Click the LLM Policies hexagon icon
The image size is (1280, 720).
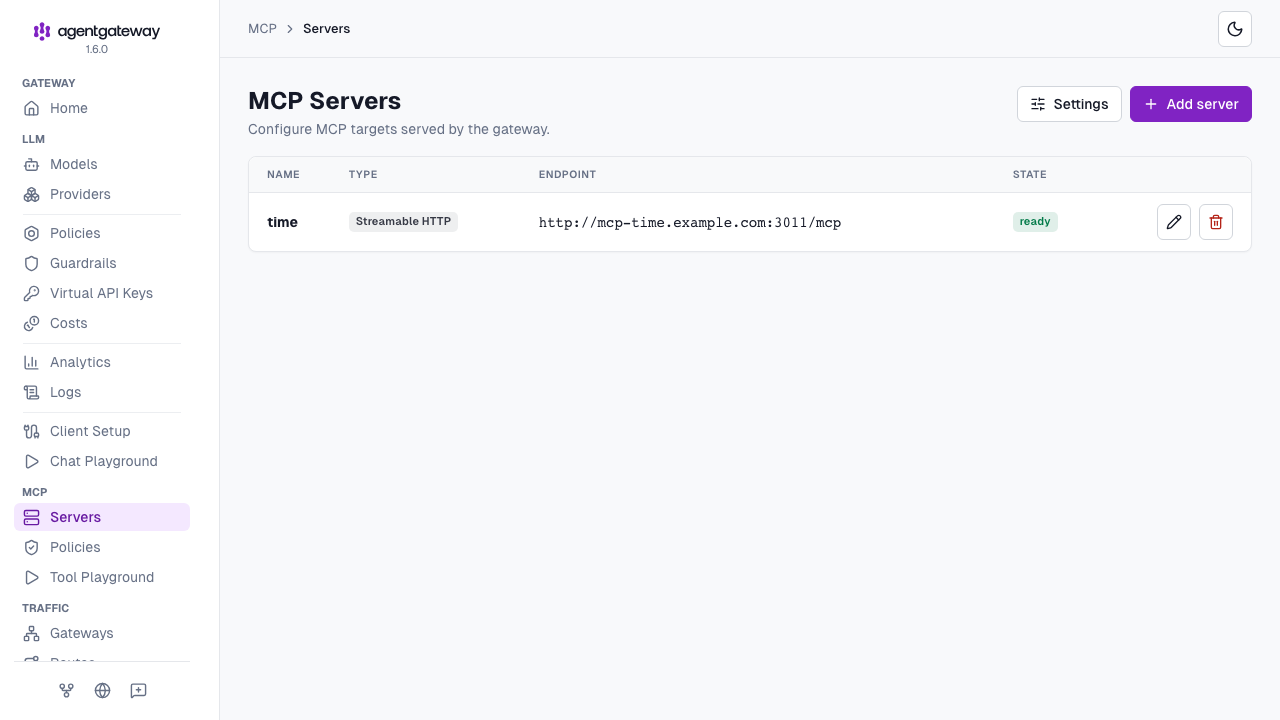(32, 233)
